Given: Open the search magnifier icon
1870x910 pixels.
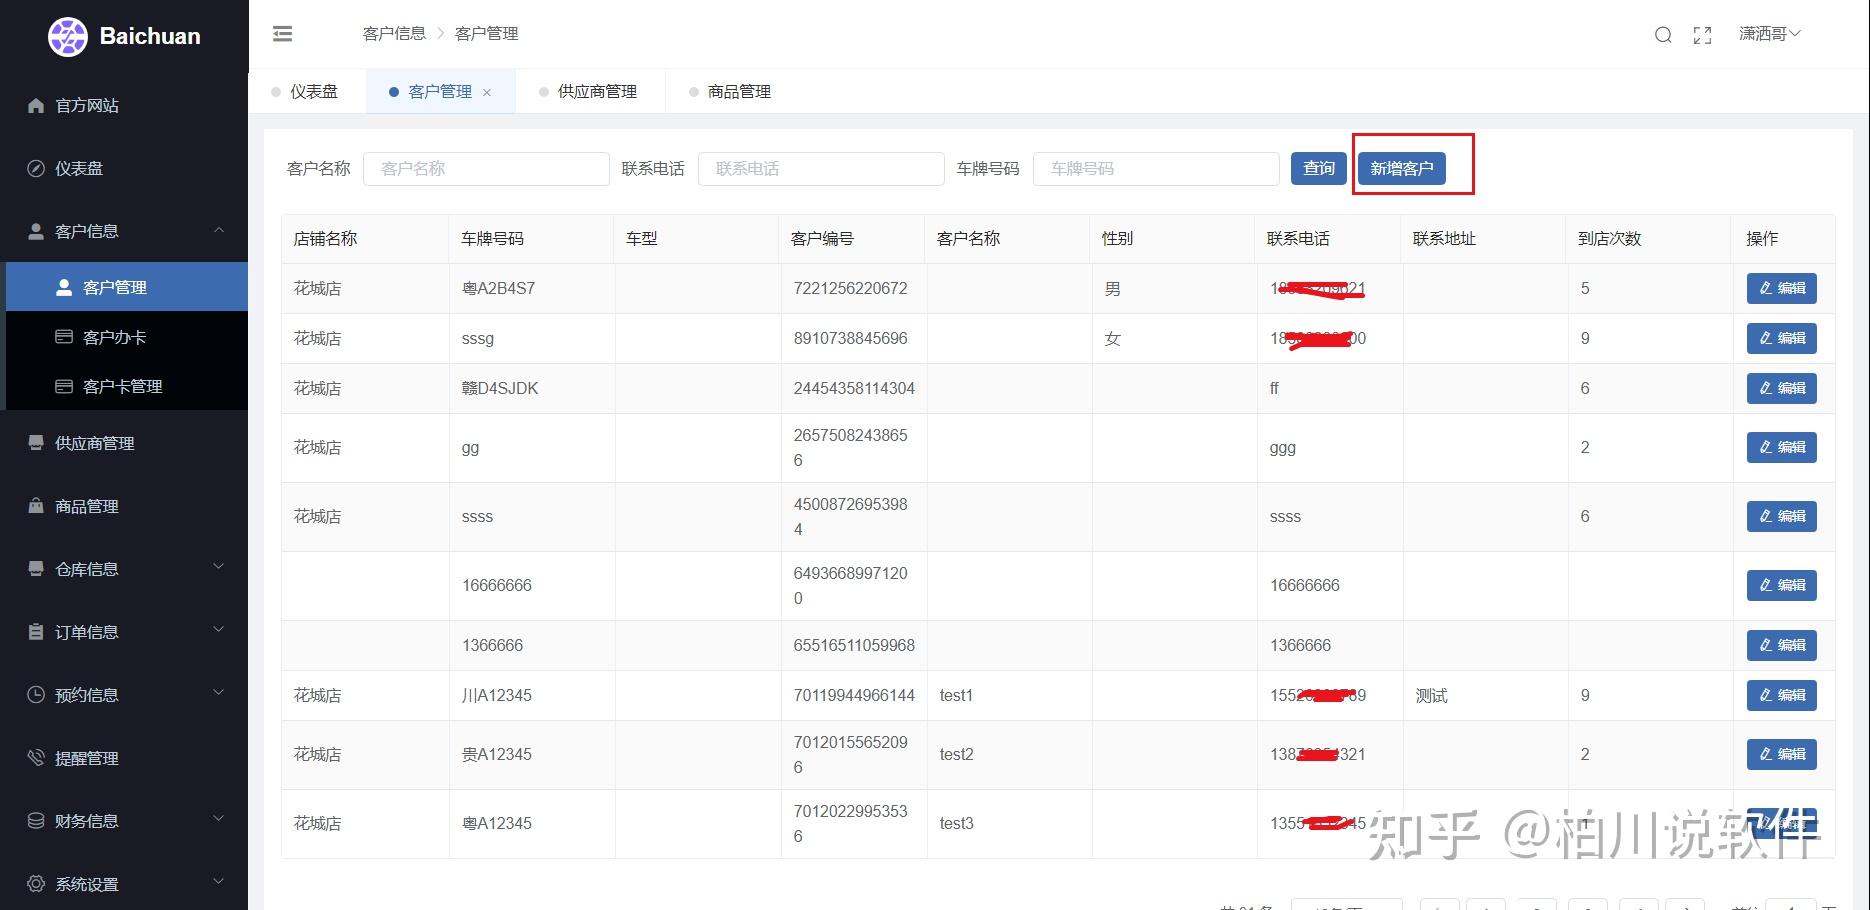Looking at the screenshot, I should coord(1663,35).
